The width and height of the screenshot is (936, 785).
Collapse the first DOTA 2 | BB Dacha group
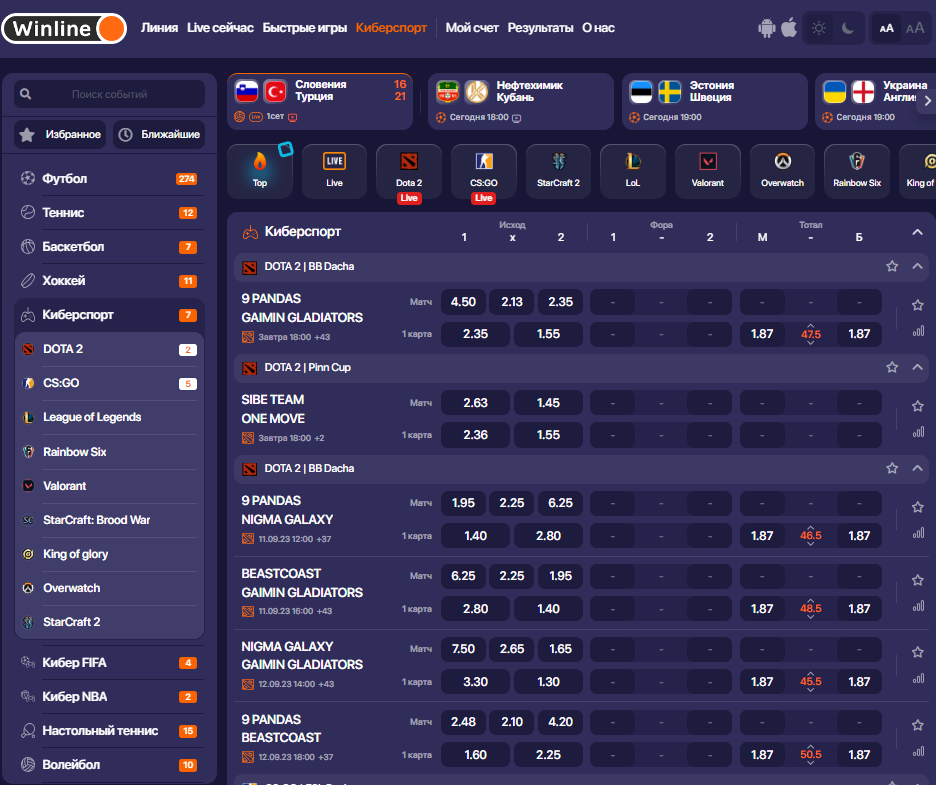tap(917, 266)
